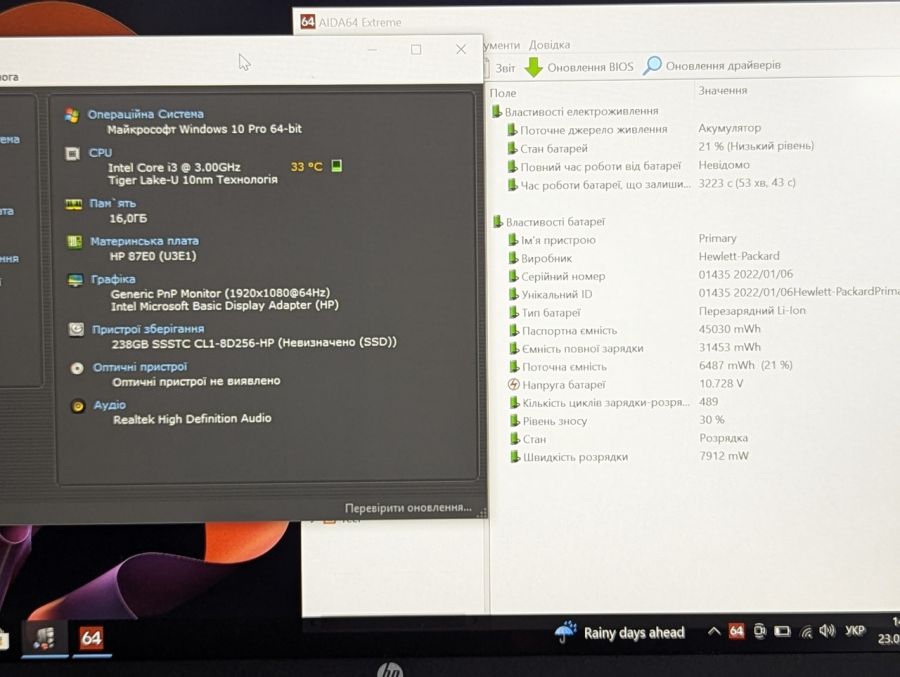The image size is (900, 677).
Task: Open the Графіка section heading
Action: click(x=113, y=279)
